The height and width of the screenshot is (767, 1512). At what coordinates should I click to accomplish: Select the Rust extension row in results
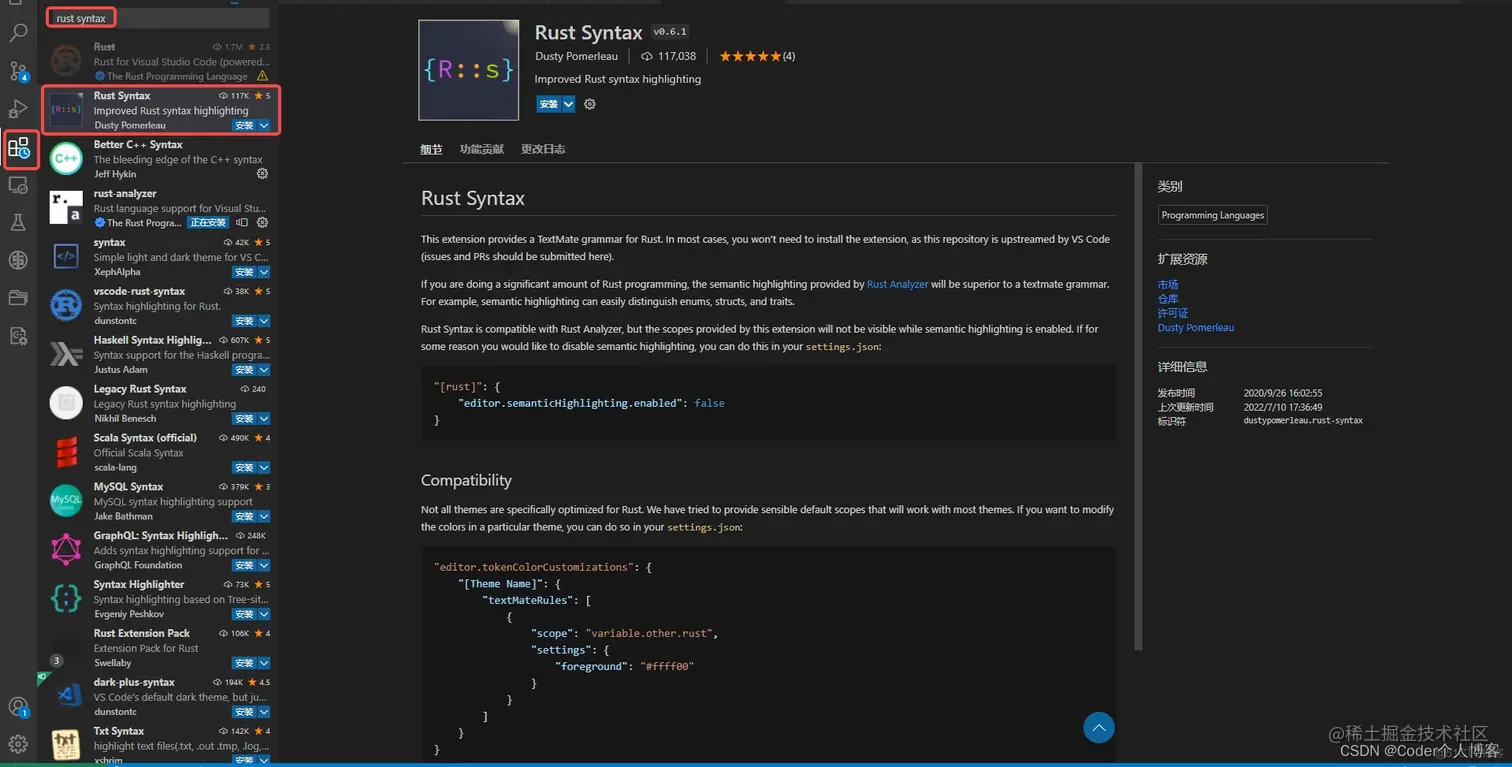160,61
